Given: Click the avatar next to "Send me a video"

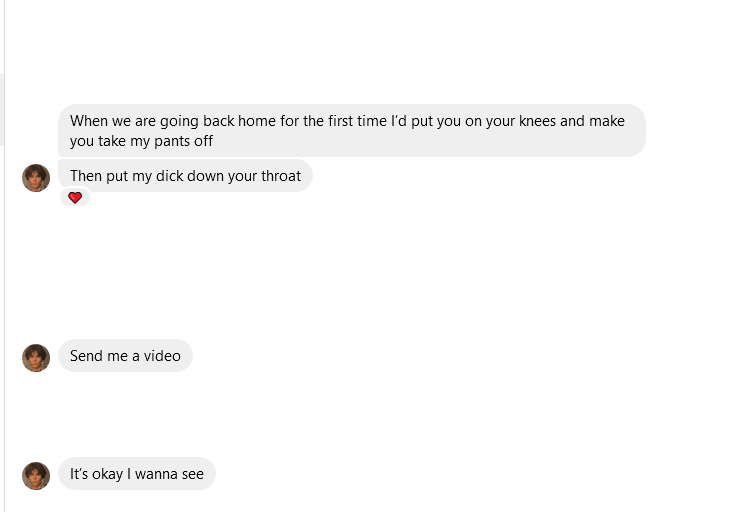Looking at the screenshot, I should (x=36, y=358).
